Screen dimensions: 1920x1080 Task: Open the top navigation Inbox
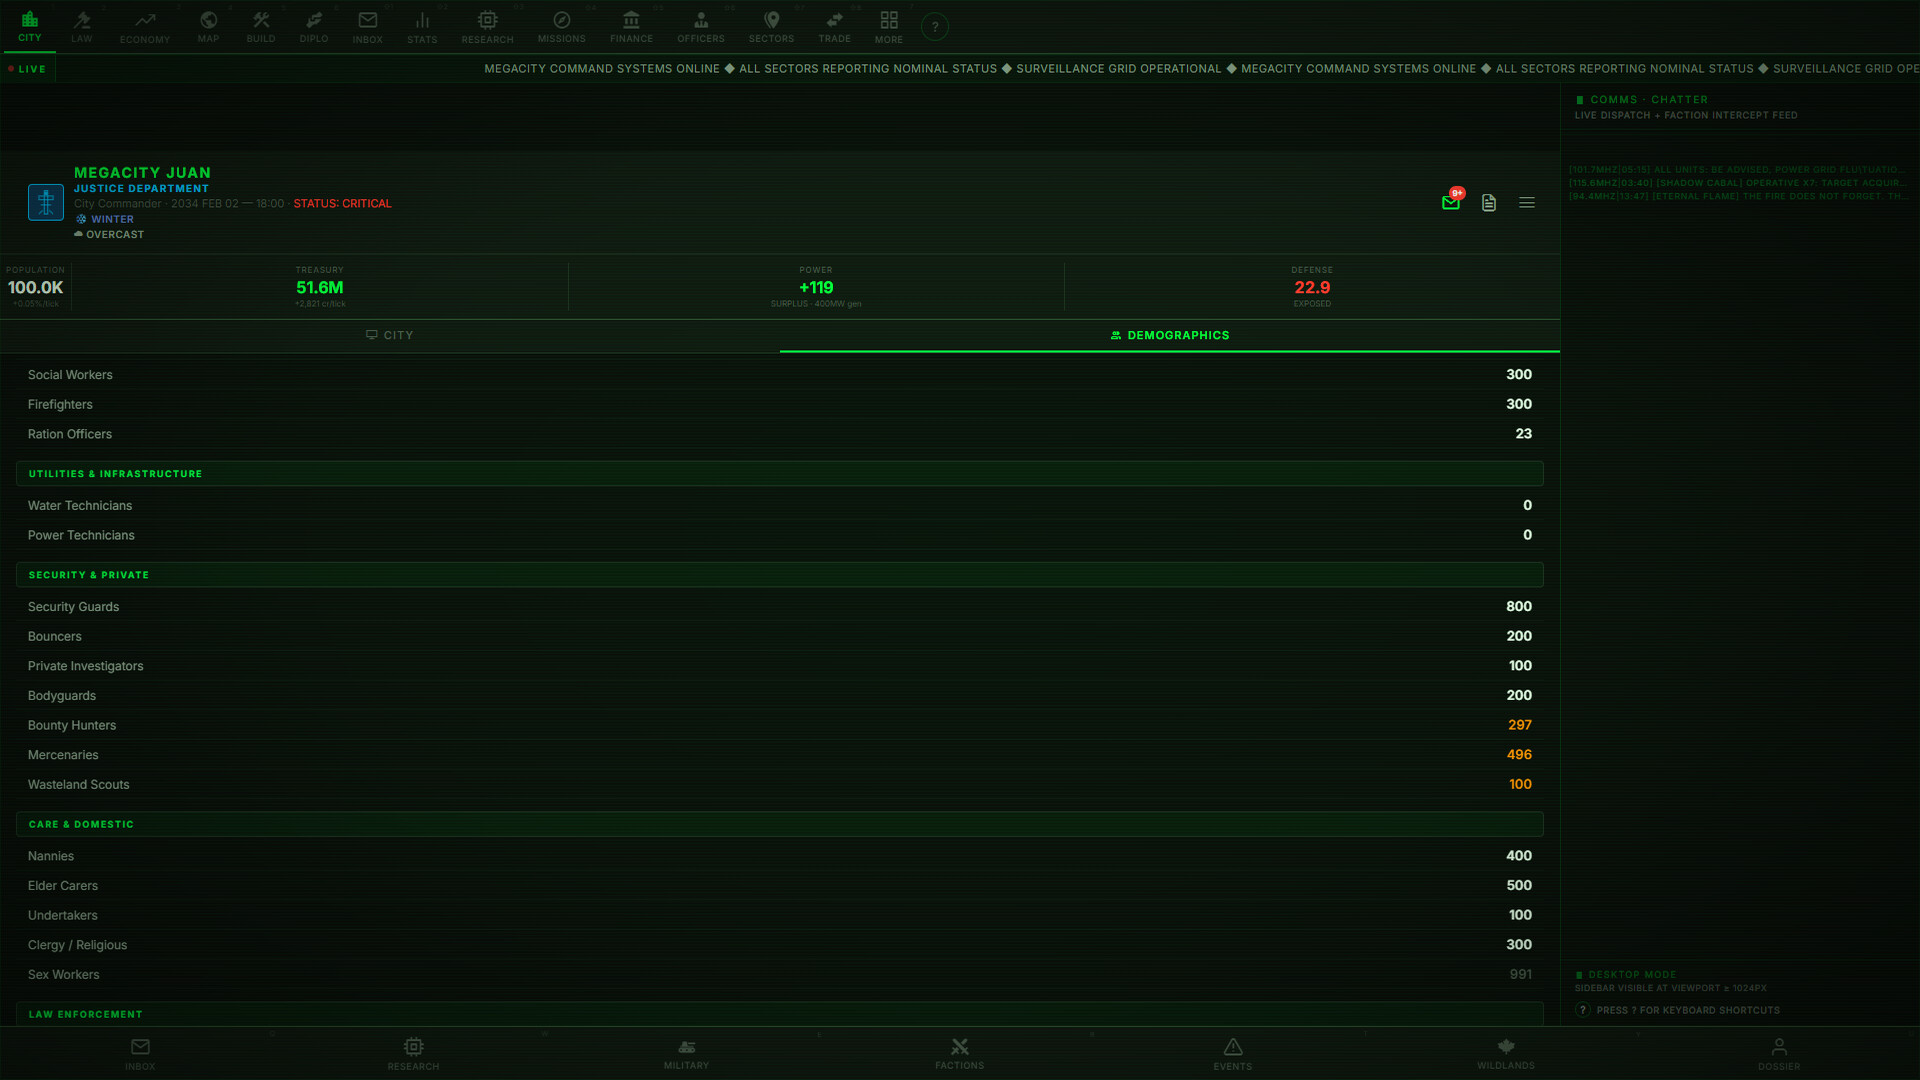point(368,27)
